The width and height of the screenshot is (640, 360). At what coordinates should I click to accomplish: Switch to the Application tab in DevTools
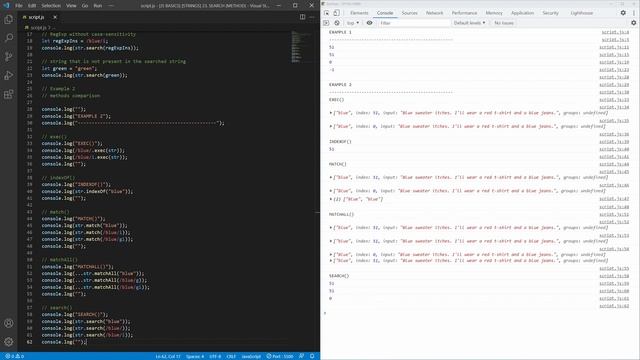tap(522, 13)
